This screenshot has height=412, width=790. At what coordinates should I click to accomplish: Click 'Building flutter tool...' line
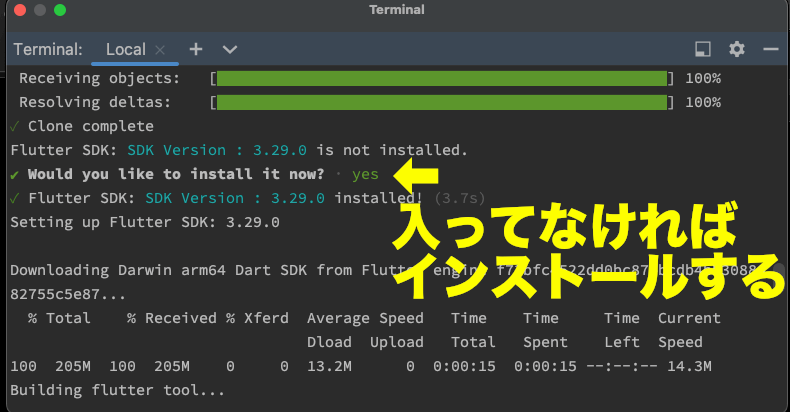[x=117, y=390]
